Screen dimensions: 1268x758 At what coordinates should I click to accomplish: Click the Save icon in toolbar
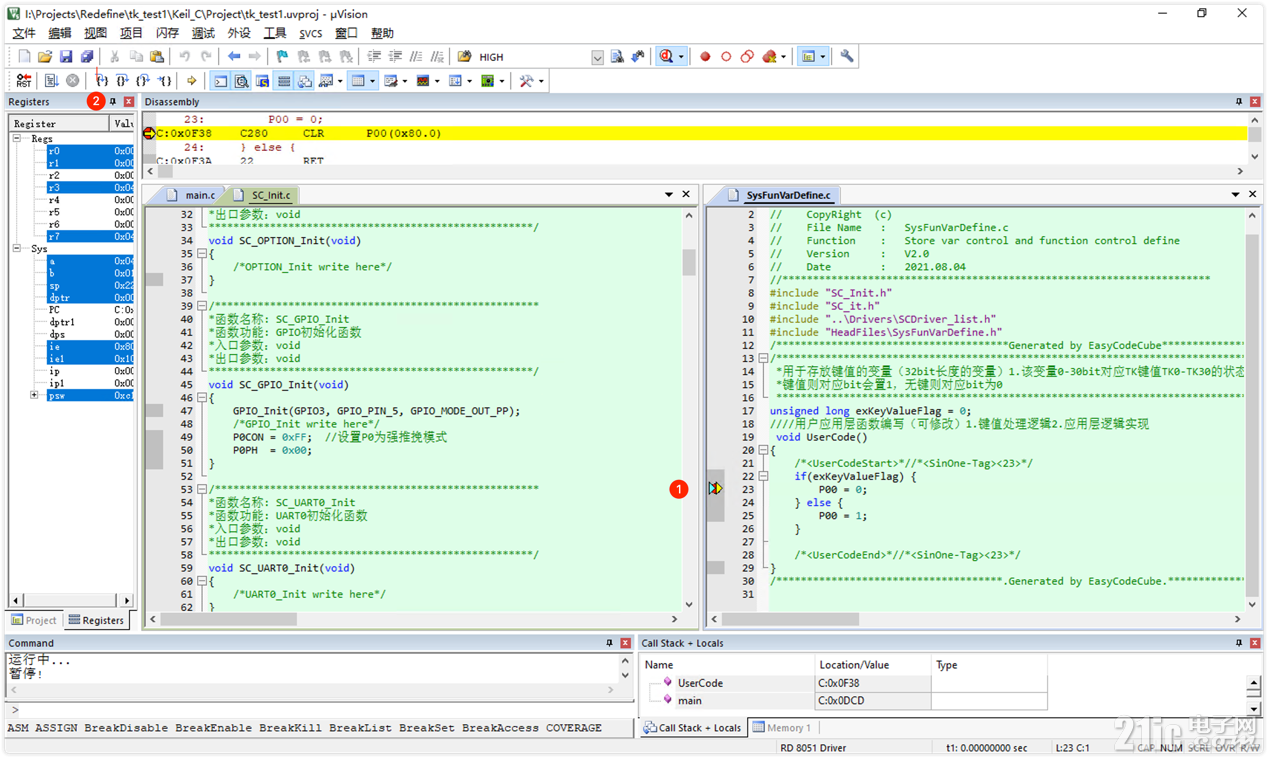[x=66, y=57]
